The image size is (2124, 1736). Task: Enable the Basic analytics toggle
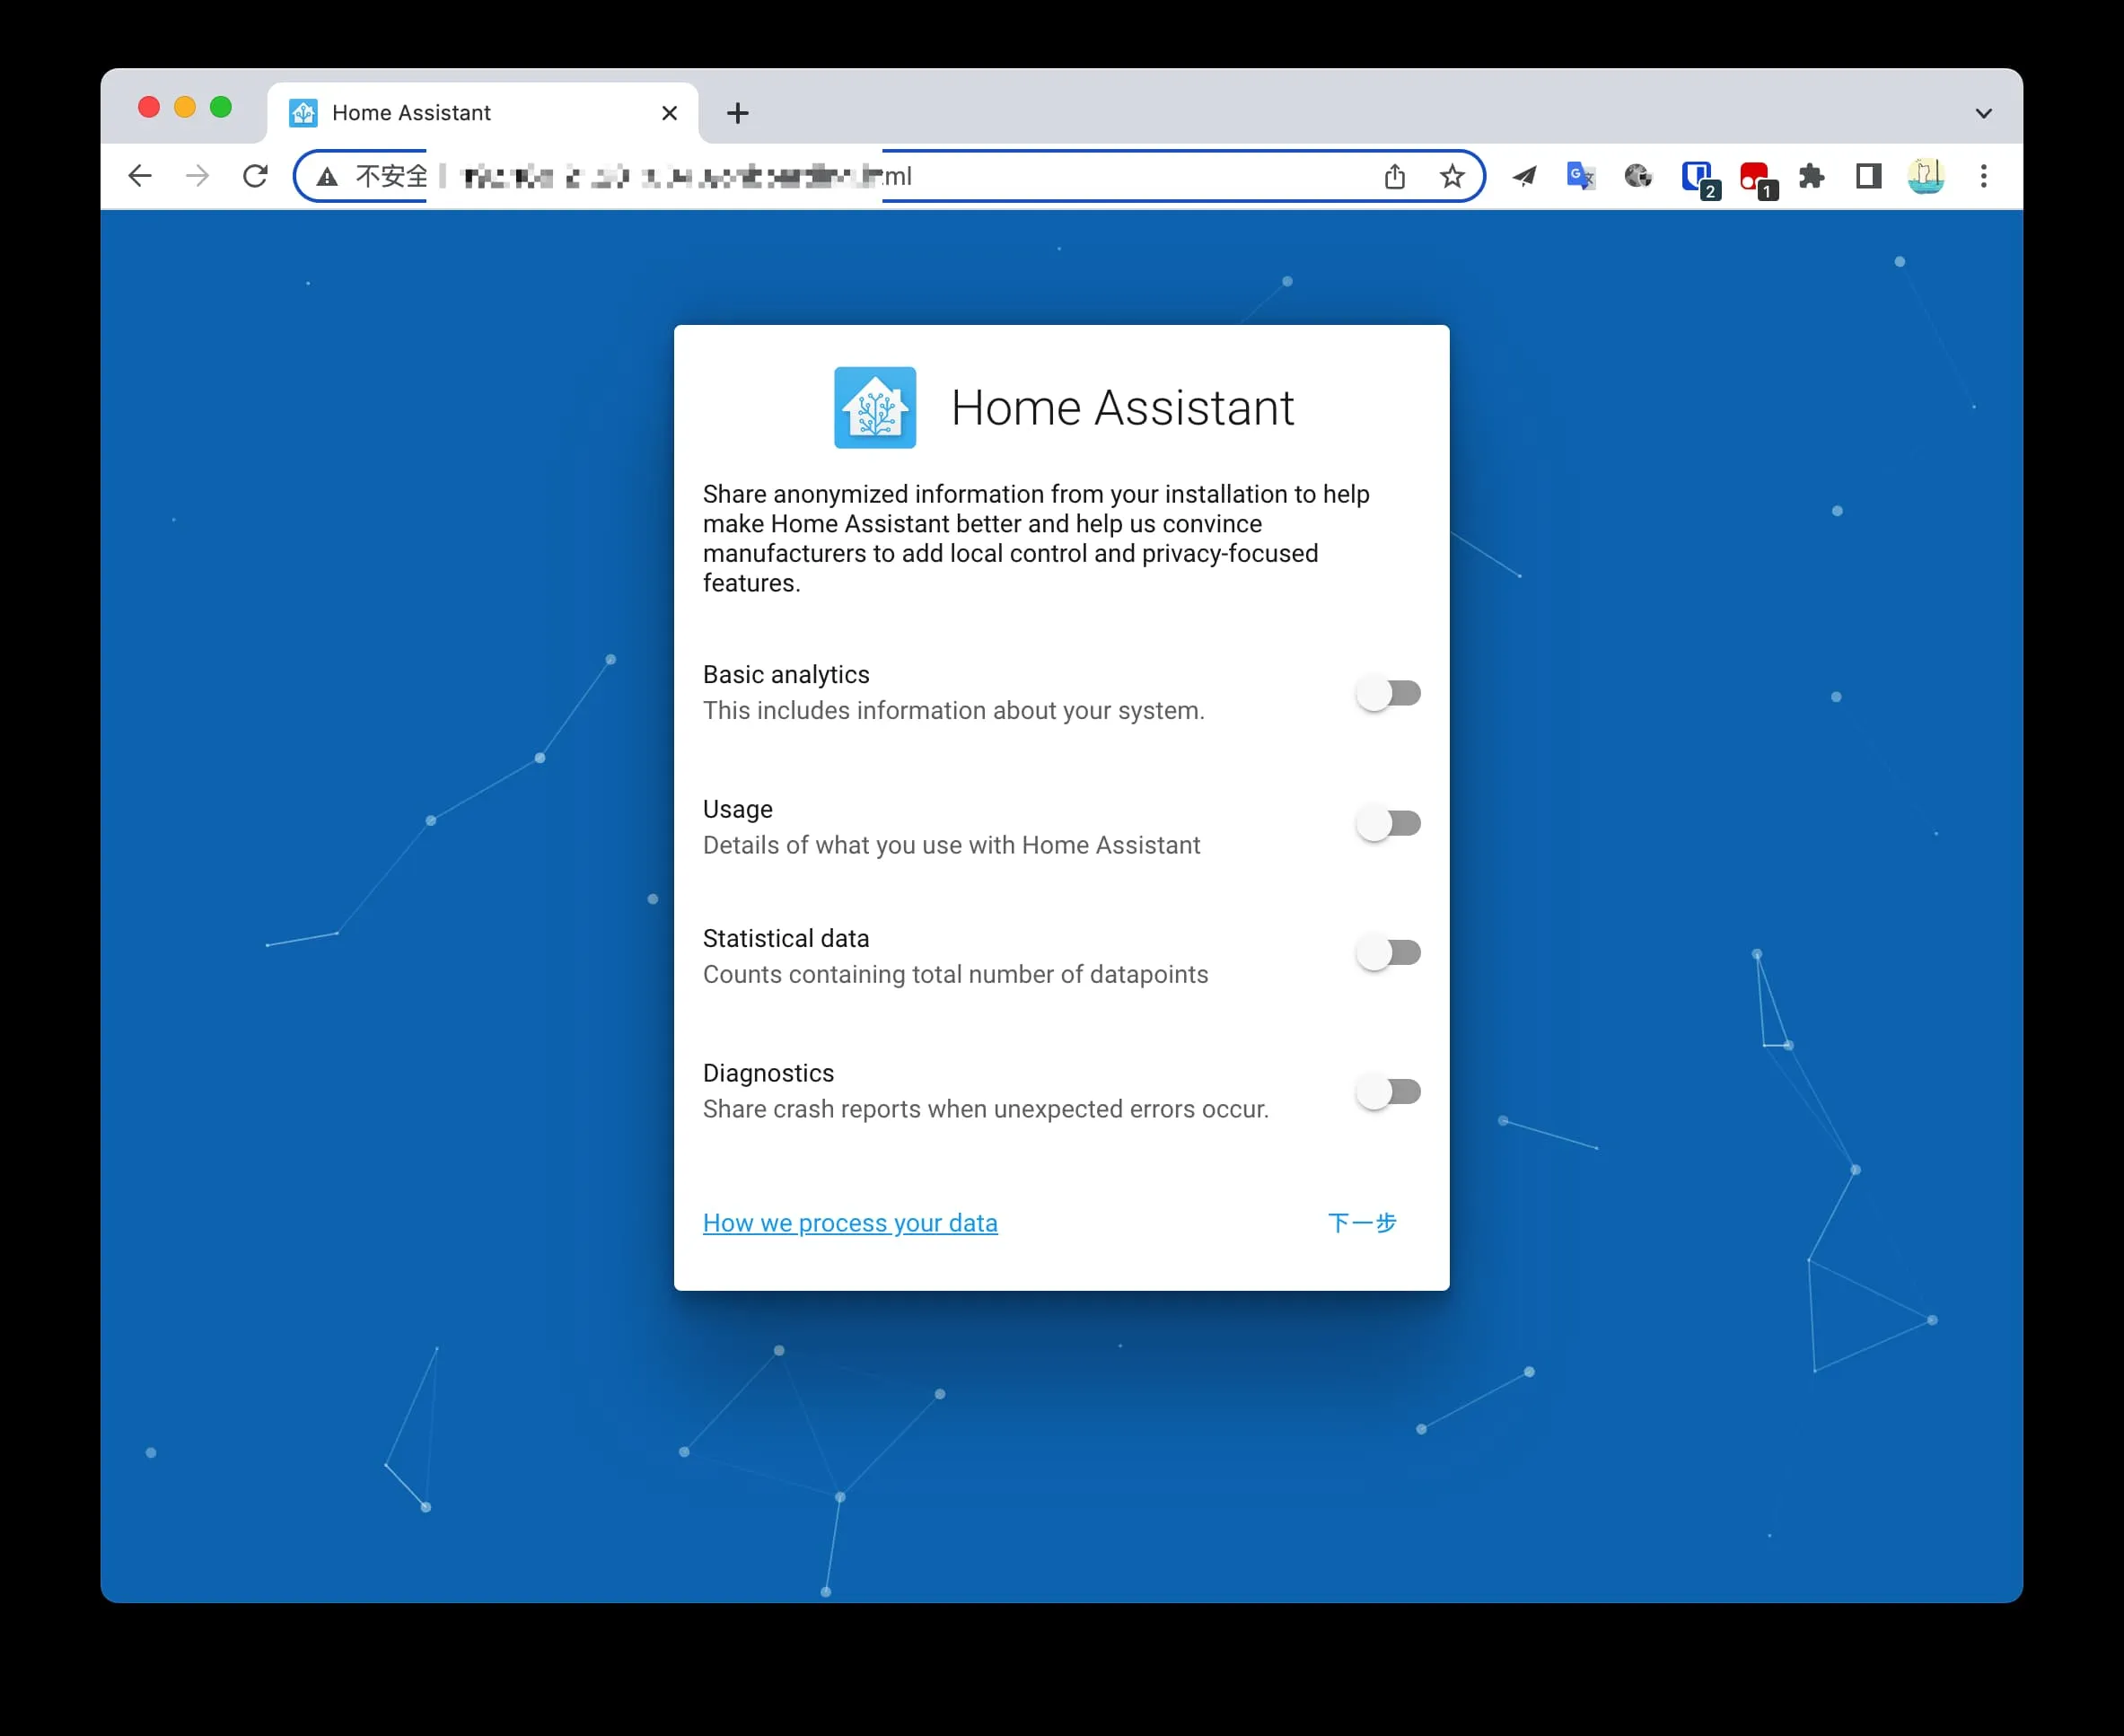point(1388,693)
